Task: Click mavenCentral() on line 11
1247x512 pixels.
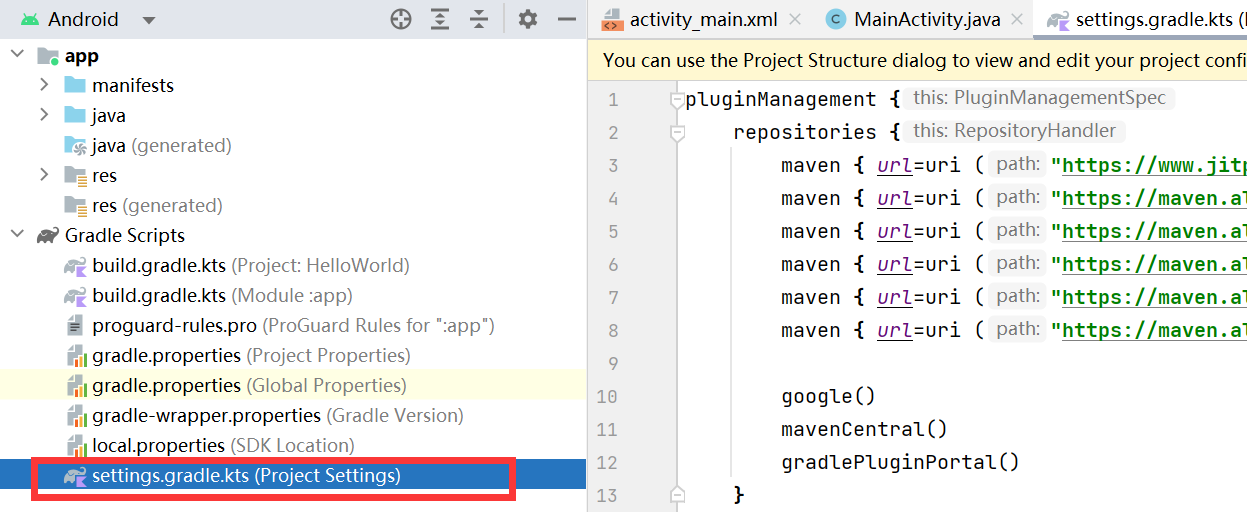Action: coord(864,429)
